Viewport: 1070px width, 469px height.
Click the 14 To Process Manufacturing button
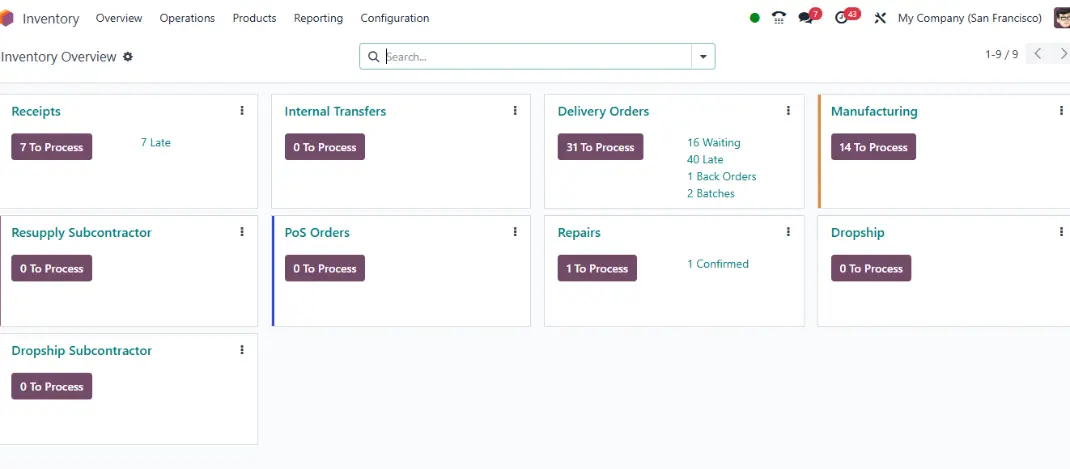pyautogui.click(x=873, y=147)
